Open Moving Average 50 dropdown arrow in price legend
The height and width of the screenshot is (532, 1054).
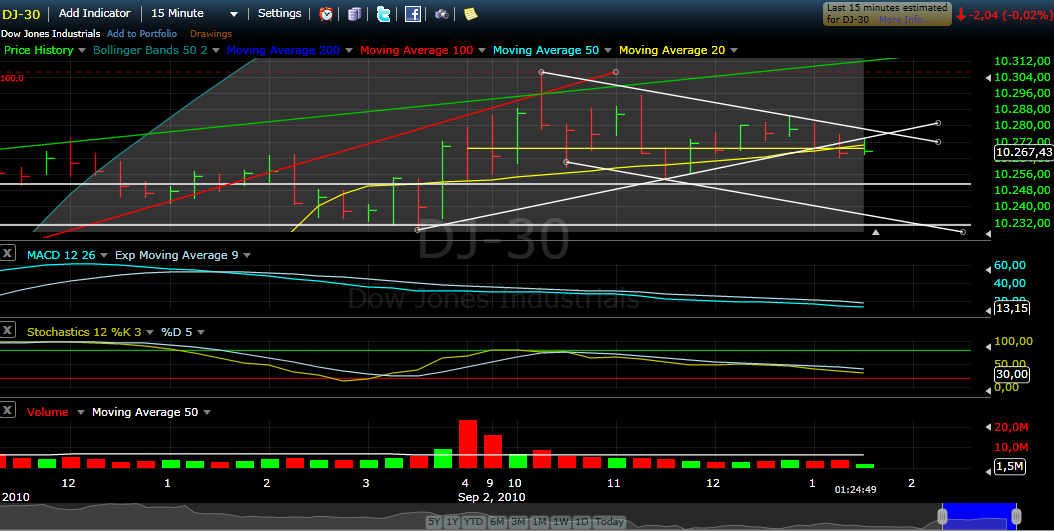click(608, 50)
